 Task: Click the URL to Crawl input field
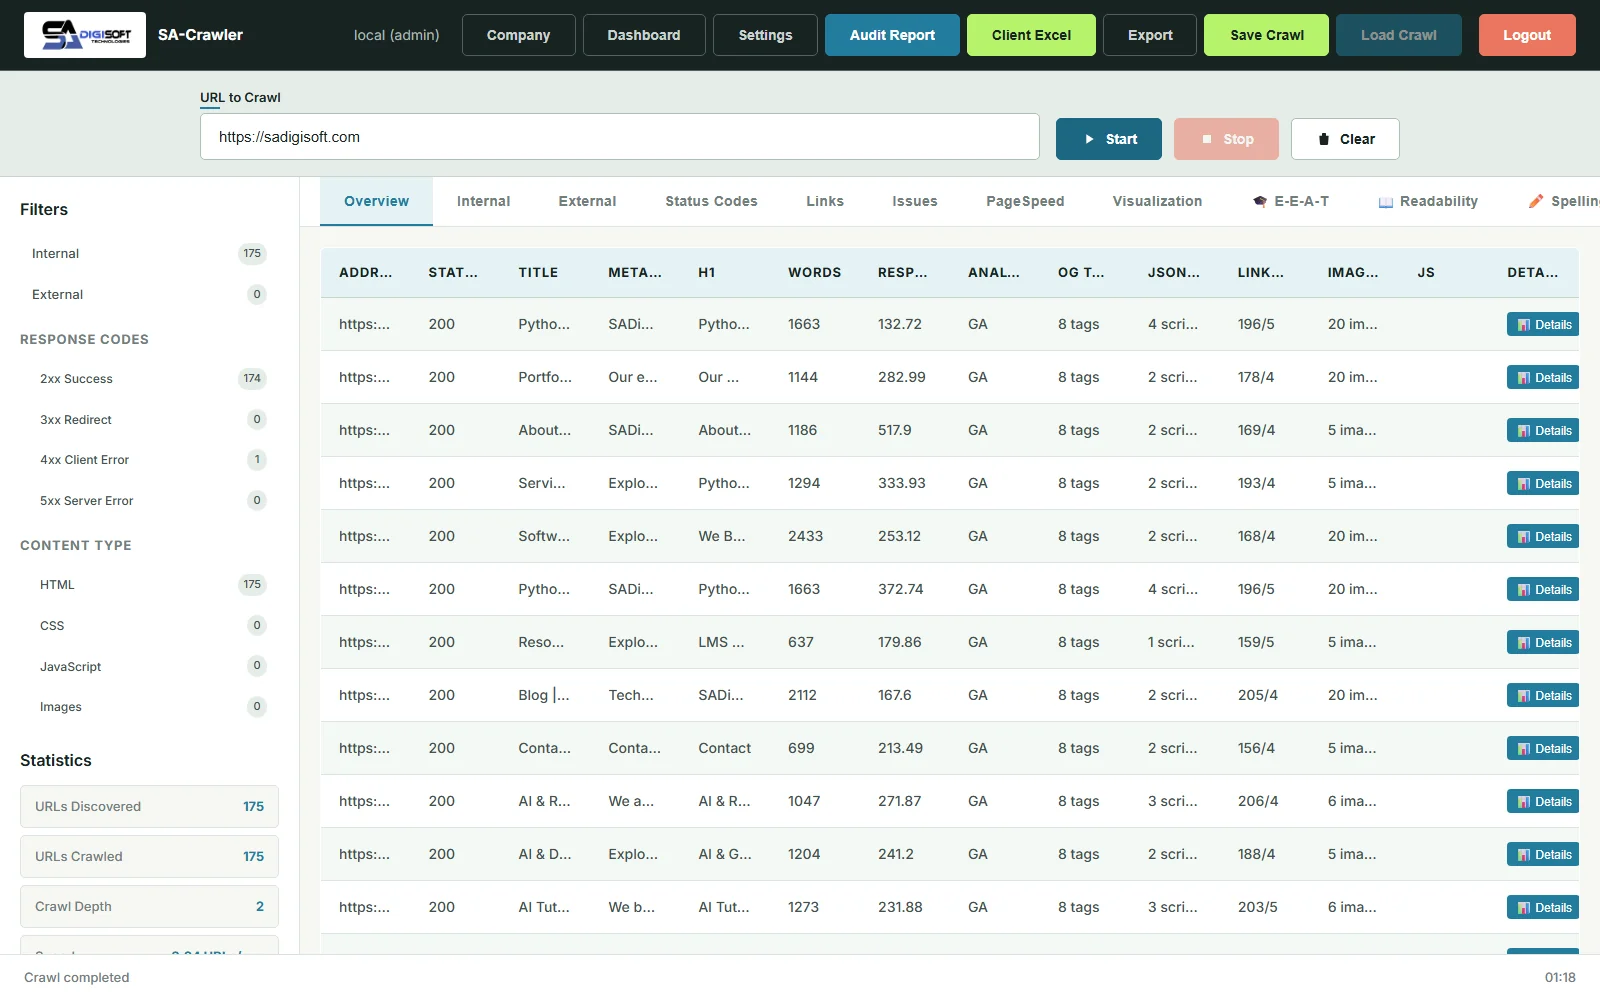pos(620,137)
